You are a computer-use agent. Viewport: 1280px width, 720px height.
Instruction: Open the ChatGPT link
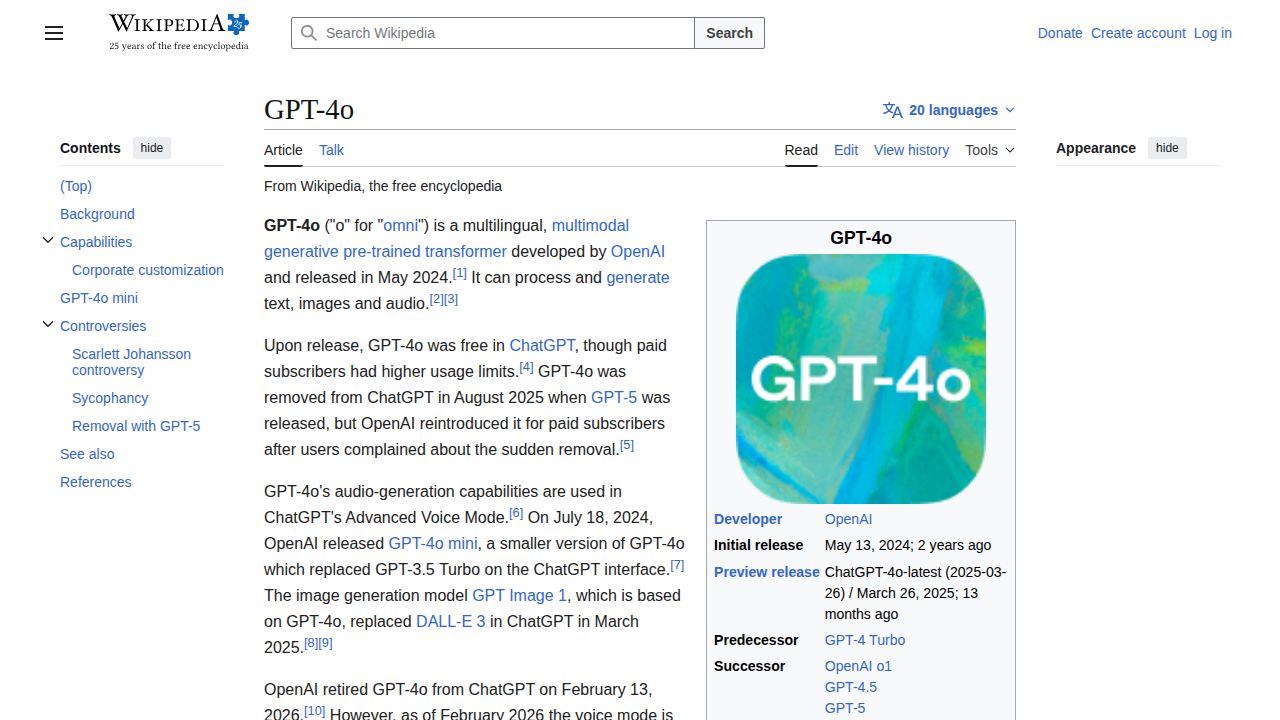click(542, 345)
